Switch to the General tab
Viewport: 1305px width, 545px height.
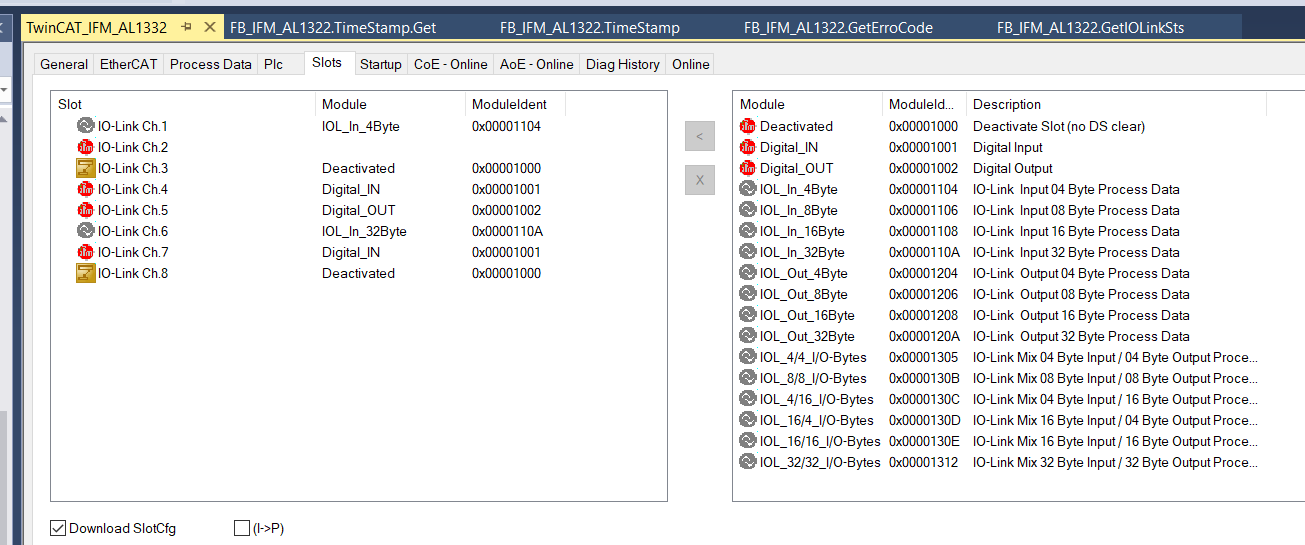click(x=64, y=64)
